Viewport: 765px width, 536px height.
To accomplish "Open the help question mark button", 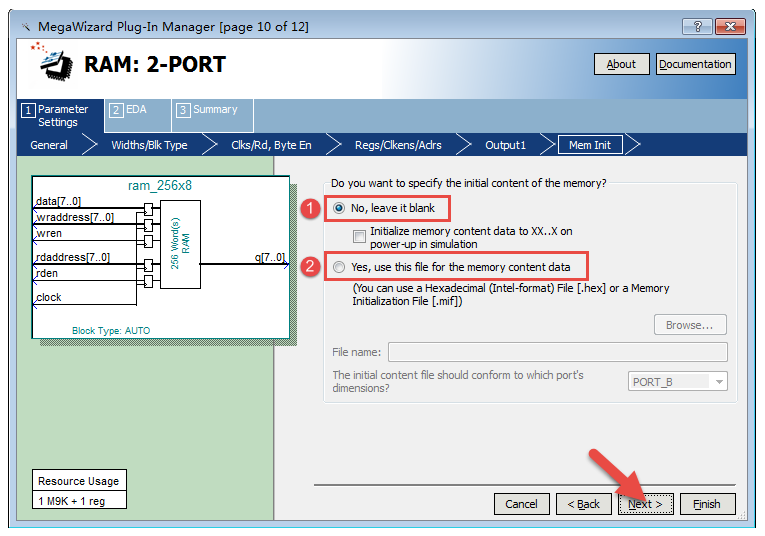I will (x=697, y=26).
